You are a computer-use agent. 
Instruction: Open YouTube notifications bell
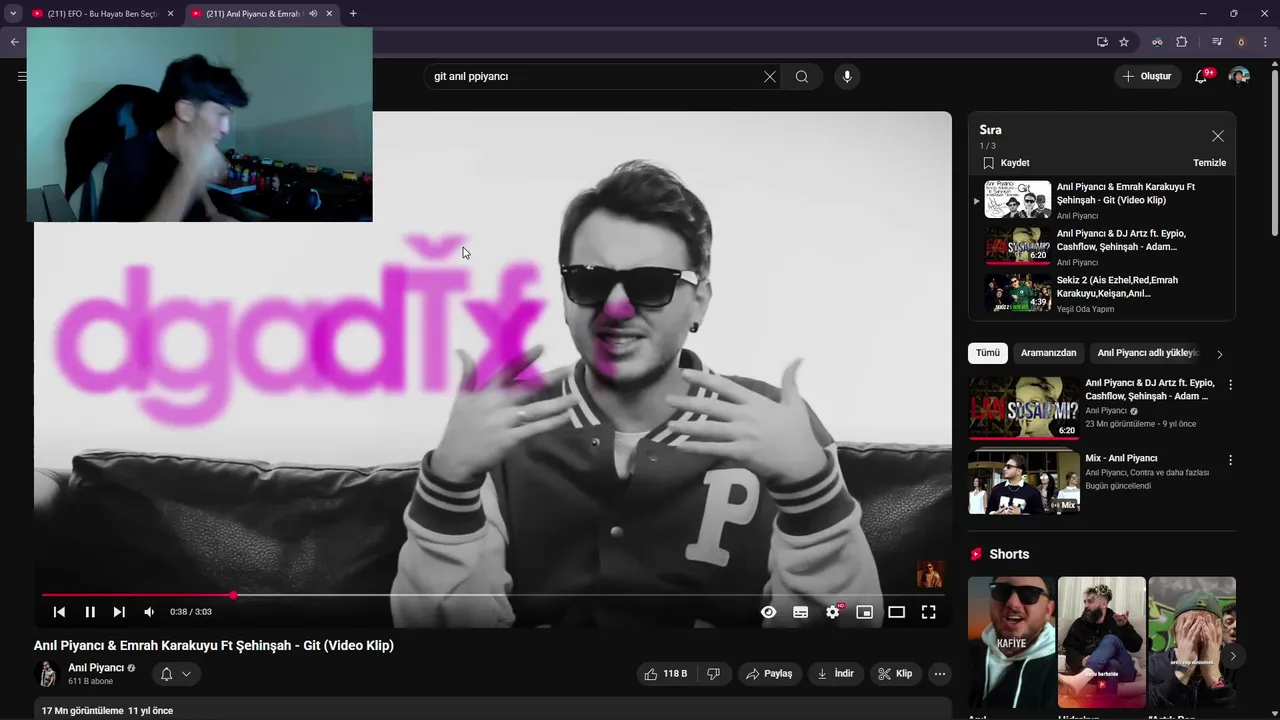(x=1202, y=77)
